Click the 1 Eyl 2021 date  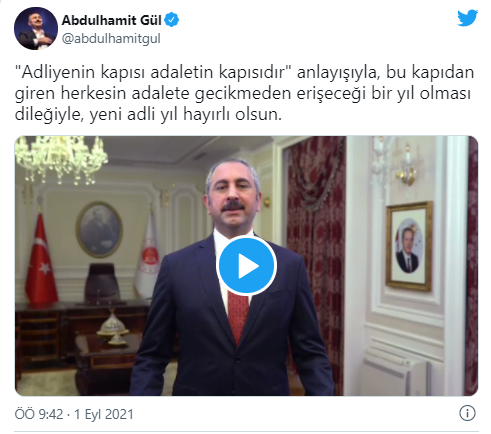click(104, 414)
